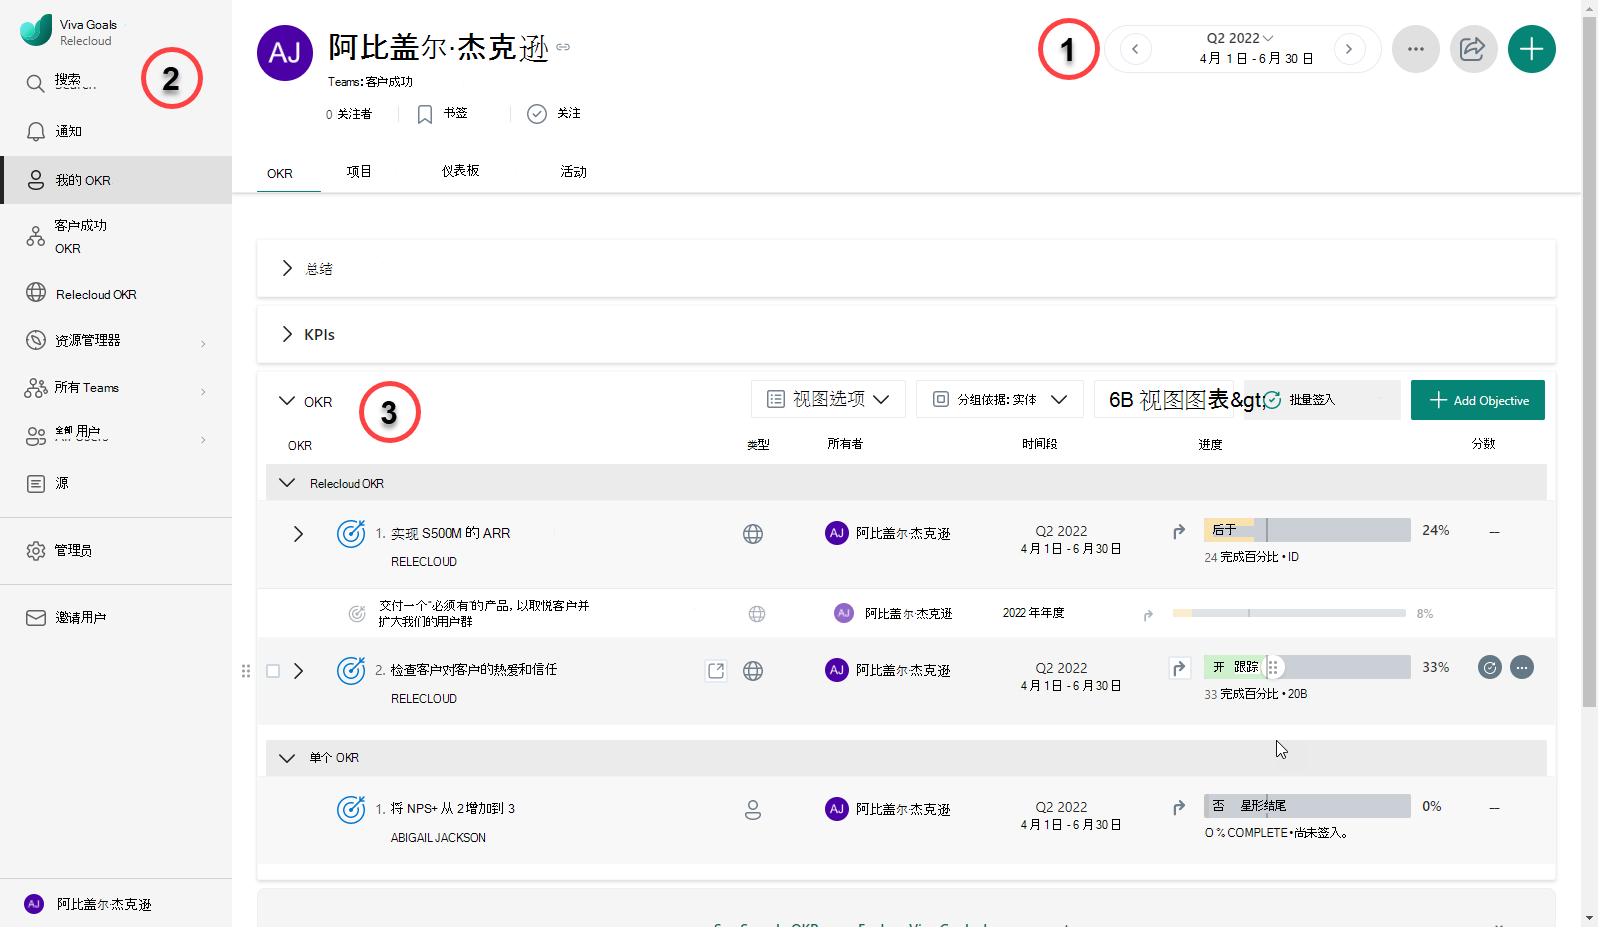Screen dimensions: 1598x927
Task: Collapse the Relecloud OKR group
Action: [287, 483]
